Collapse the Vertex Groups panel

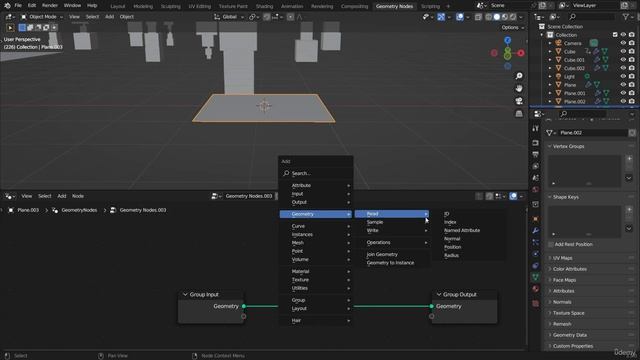pos(568,146)
